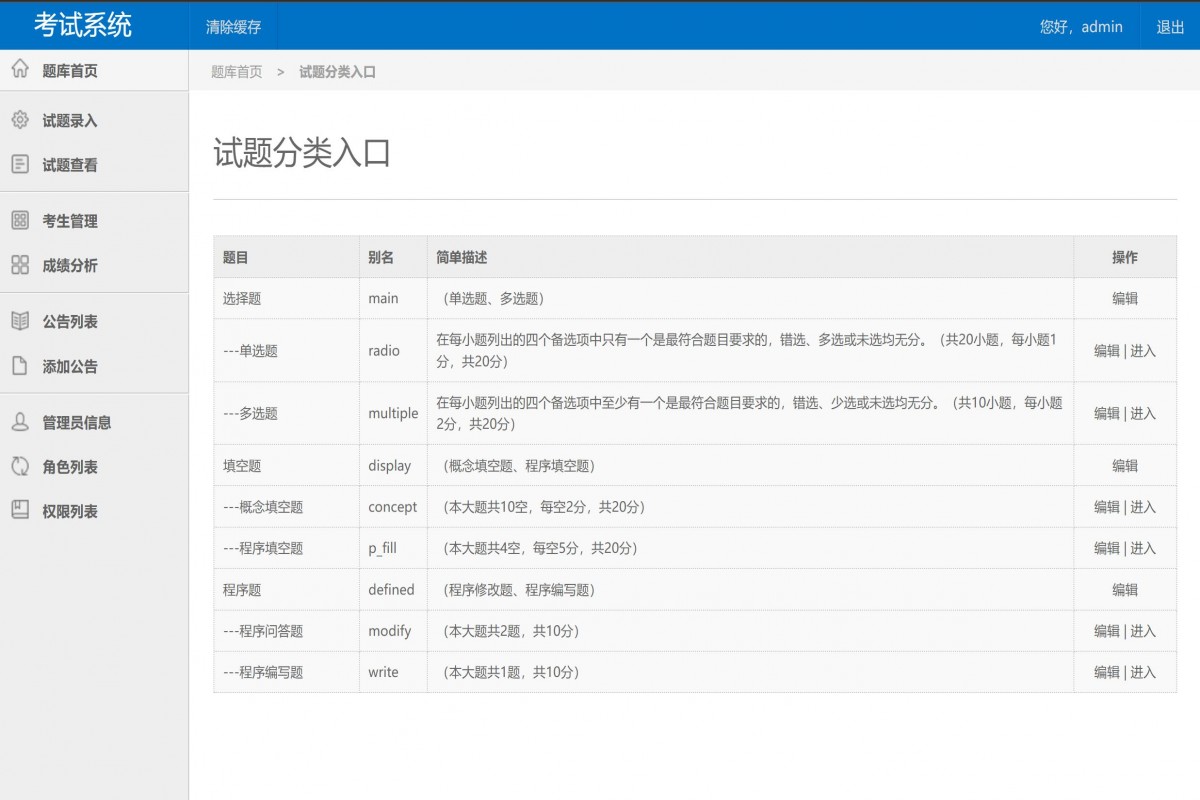This screenshot has width=1200, height=800.
Task: Open 考生管理 via its grid icon
Action: tap(18, 221)
